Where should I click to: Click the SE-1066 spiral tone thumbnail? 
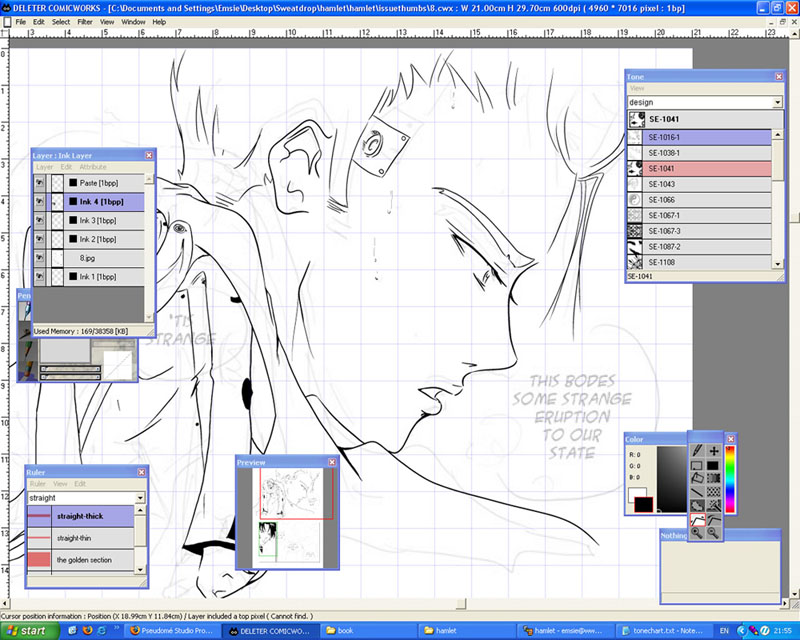click(635, 200)
